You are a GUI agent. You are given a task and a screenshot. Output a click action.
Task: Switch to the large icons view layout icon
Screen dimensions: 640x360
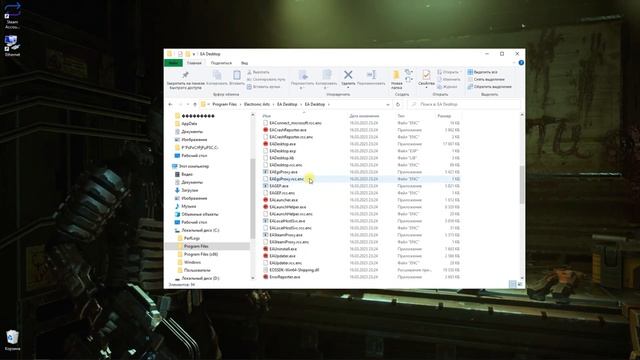pyautogui.click(x=520, y=284)
